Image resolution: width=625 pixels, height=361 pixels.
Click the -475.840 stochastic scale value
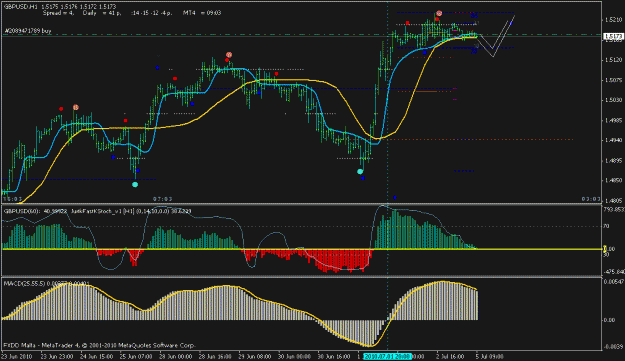(x=614, y=272)
